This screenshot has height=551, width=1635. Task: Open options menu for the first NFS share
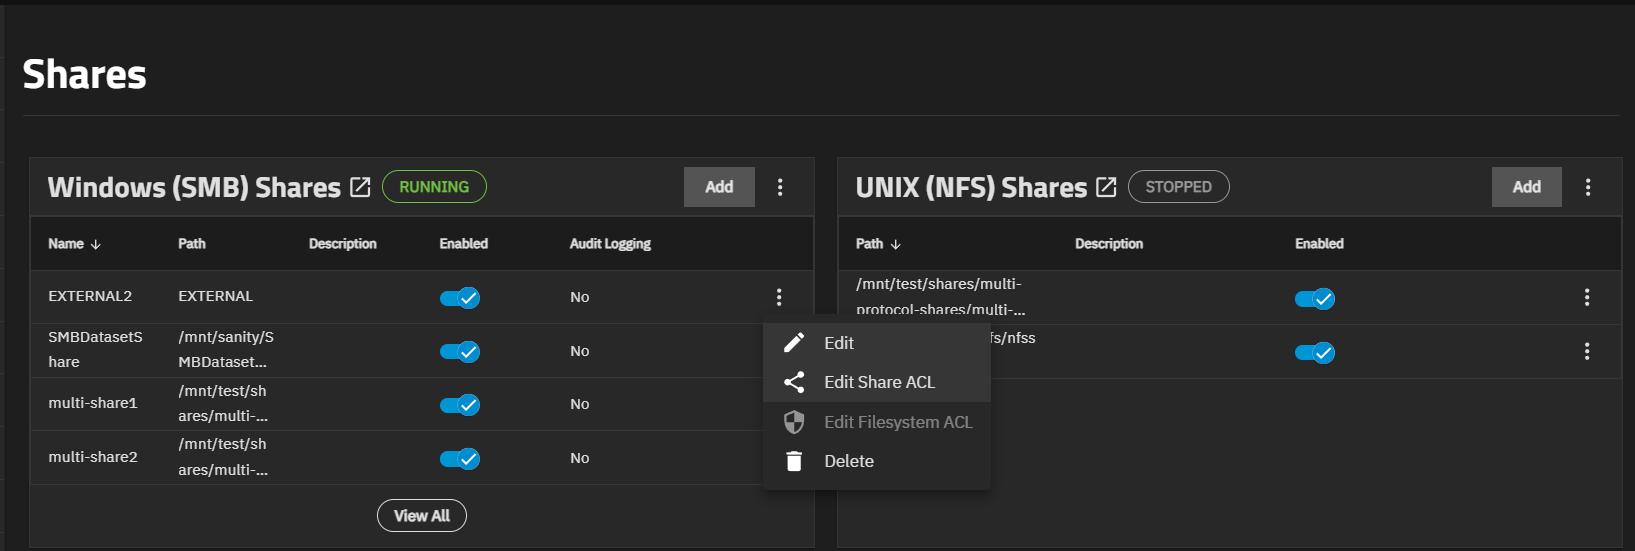(1587, 297)
